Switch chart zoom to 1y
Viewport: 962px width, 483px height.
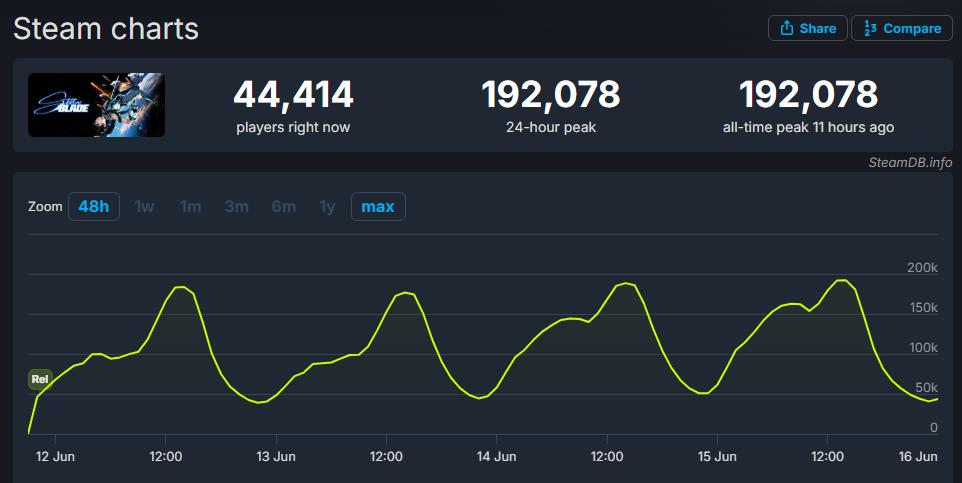(327, 207)
